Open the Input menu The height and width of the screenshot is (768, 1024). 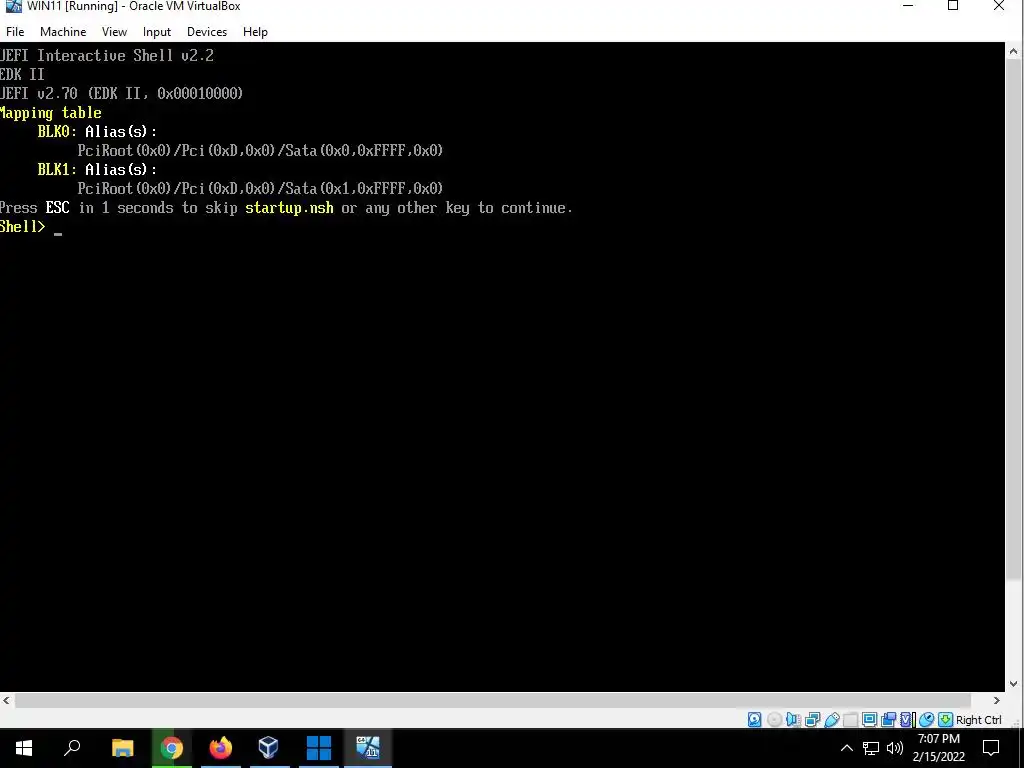(x=157, y=31)
